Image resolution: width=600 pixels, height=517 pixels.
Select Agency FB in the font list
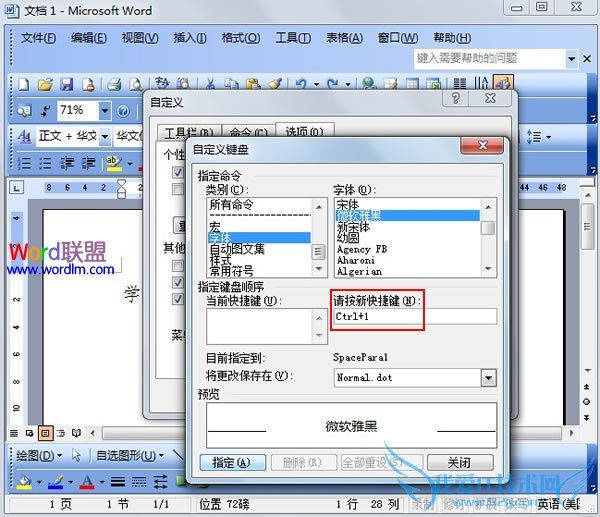pos(407,250)
